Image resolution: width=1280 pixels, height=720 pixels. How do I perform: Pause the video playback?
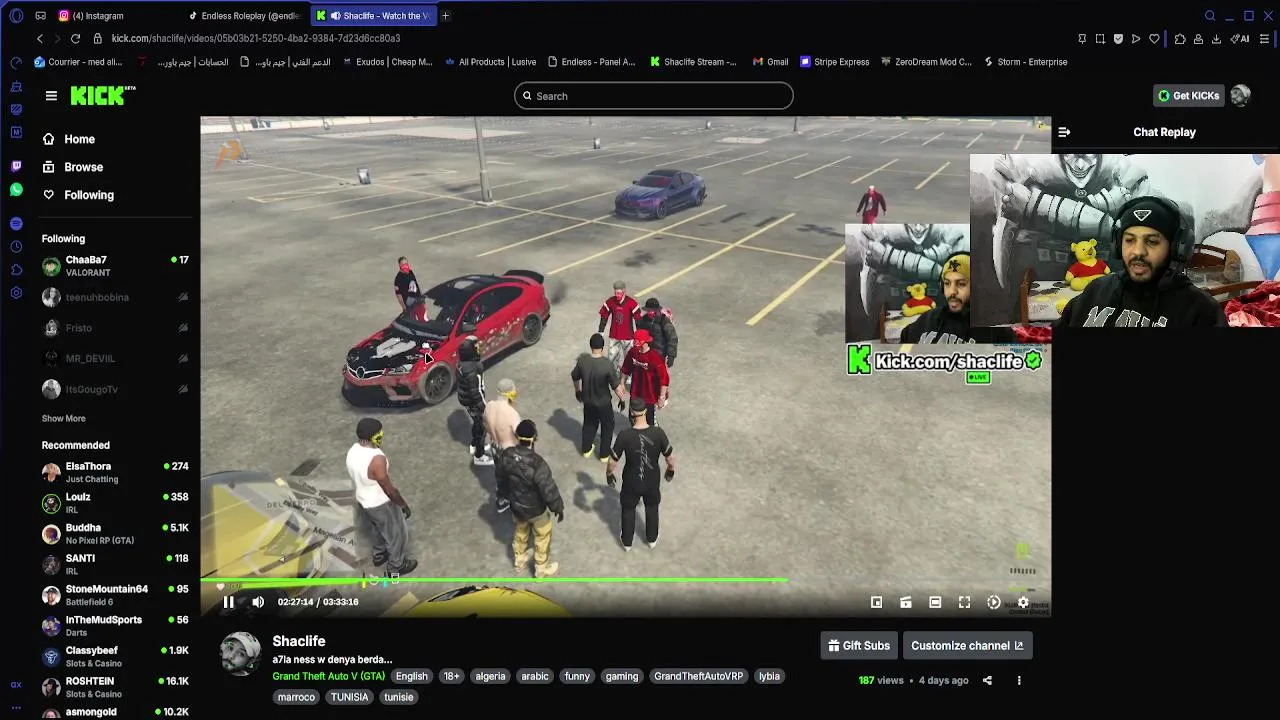(x=228, y=602)
